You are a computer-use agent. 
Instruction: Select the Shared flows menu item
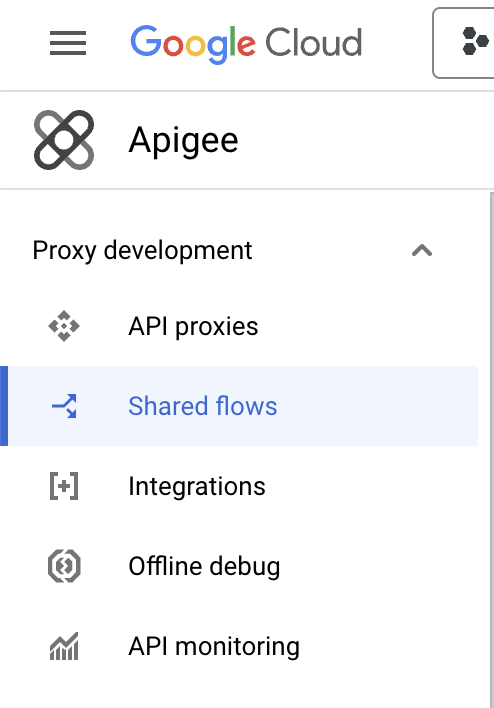(202, 406)
